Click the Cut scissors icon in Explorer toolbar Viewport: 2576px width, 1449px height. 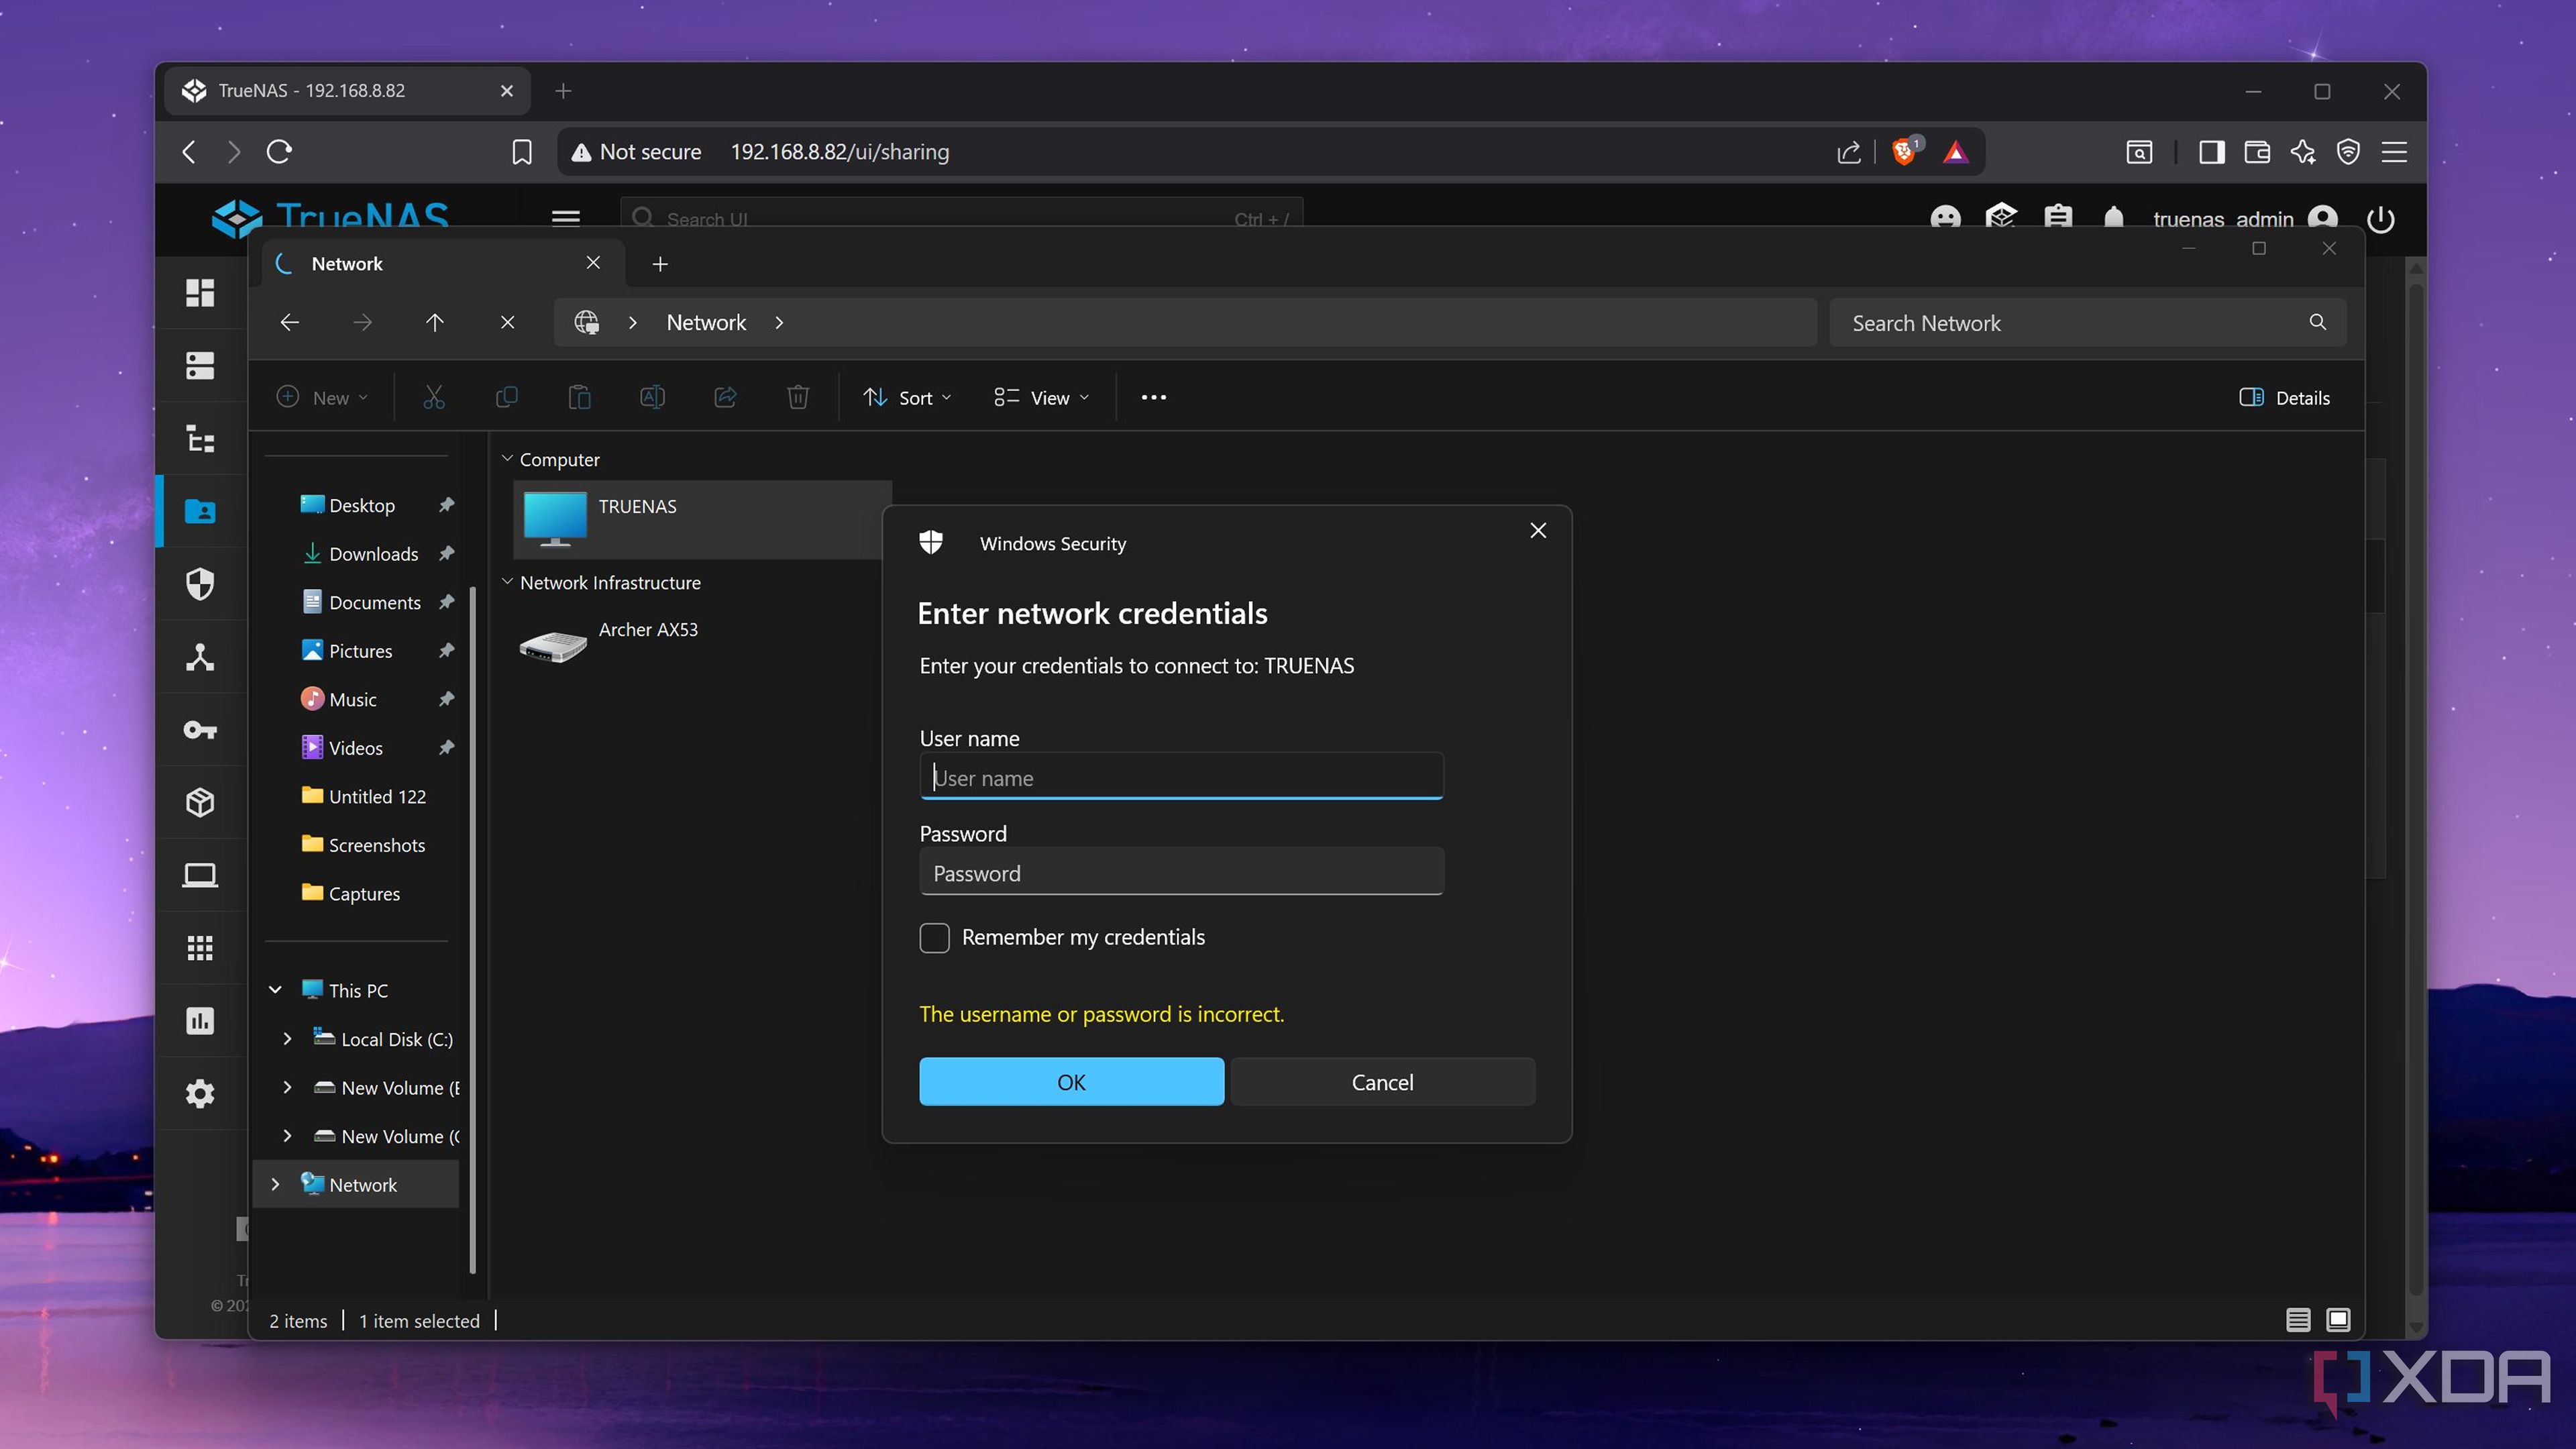coord(433,397)
